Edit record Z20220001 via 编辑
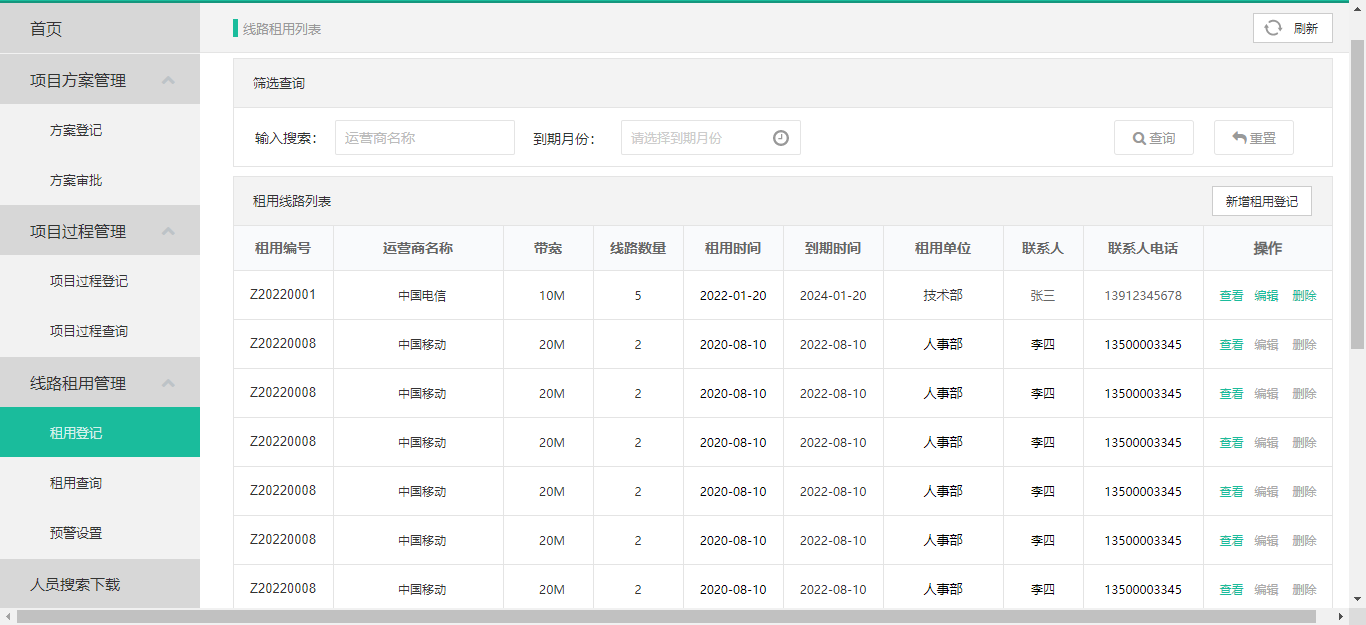1366x625 pixels. [x=1266, y=296]
